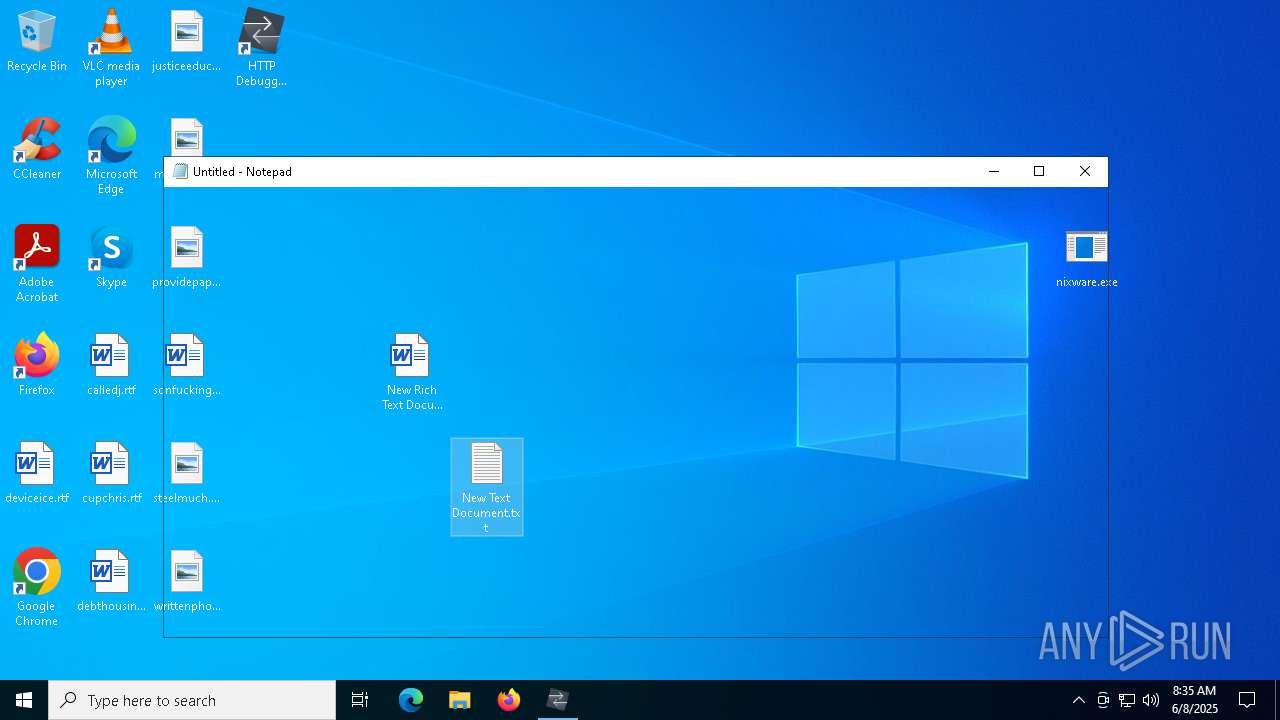Show hidden system tray icons
Screen dimensions: 1280x720
tap(1078, 700)
